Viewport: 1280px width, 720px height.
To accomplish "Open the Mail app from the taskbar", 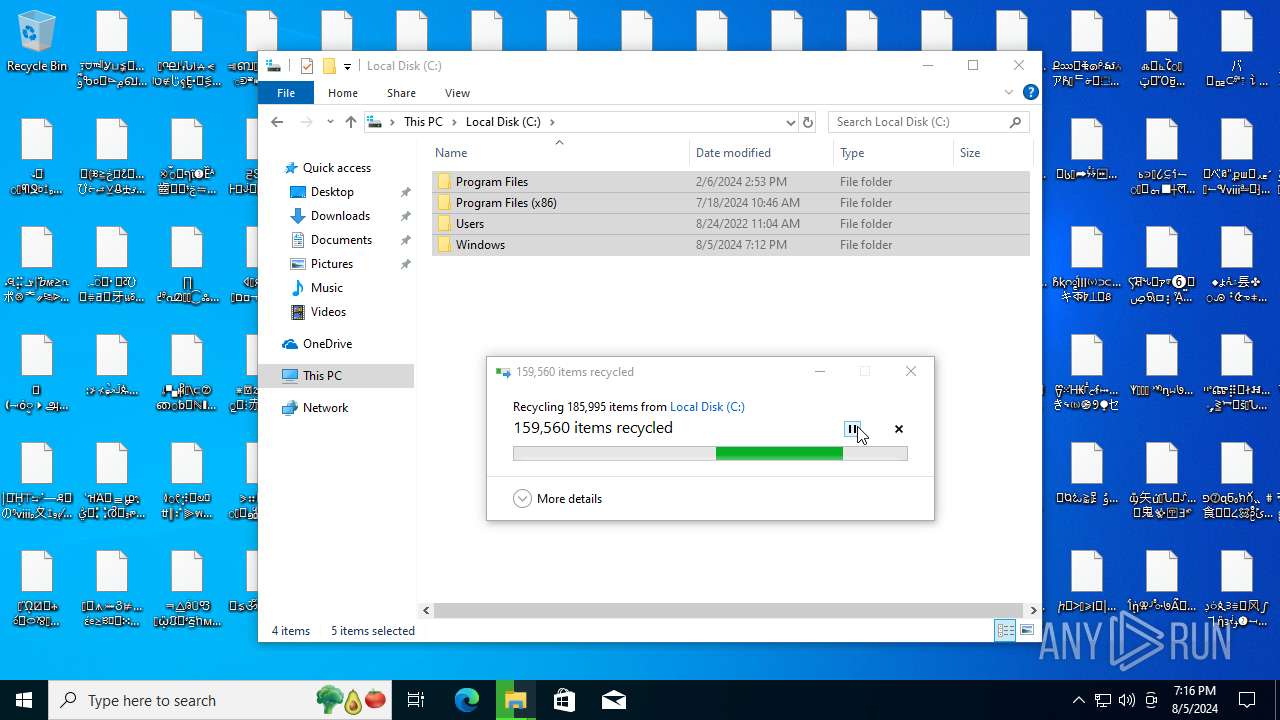I will 613,700.
